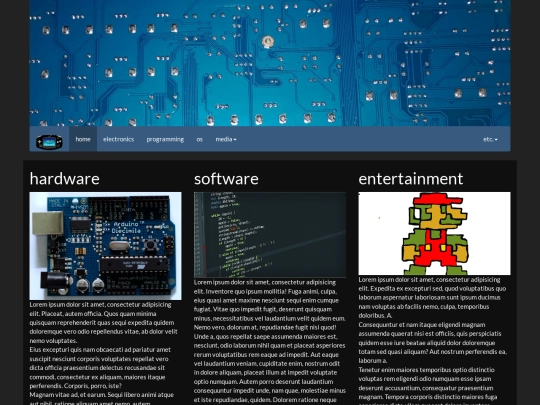Select the os nav link

(200, 139)
